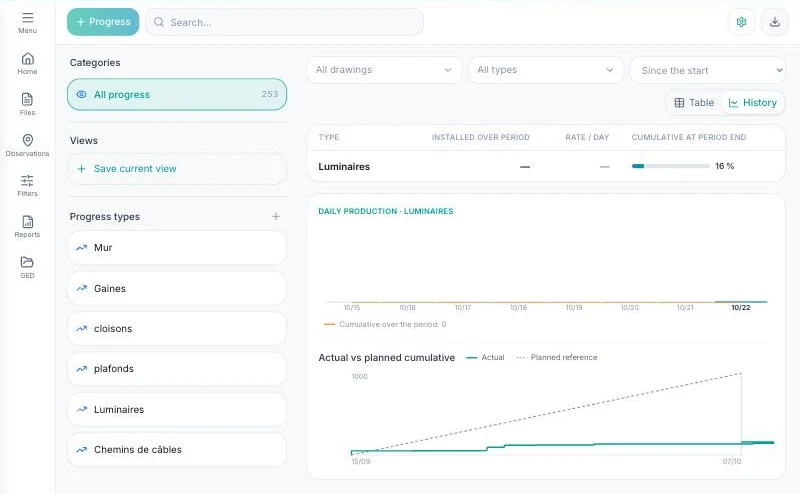Screen dimensions: 800x494
Task: Select the Luminaires progress type
Action: [x=177, y=409]
